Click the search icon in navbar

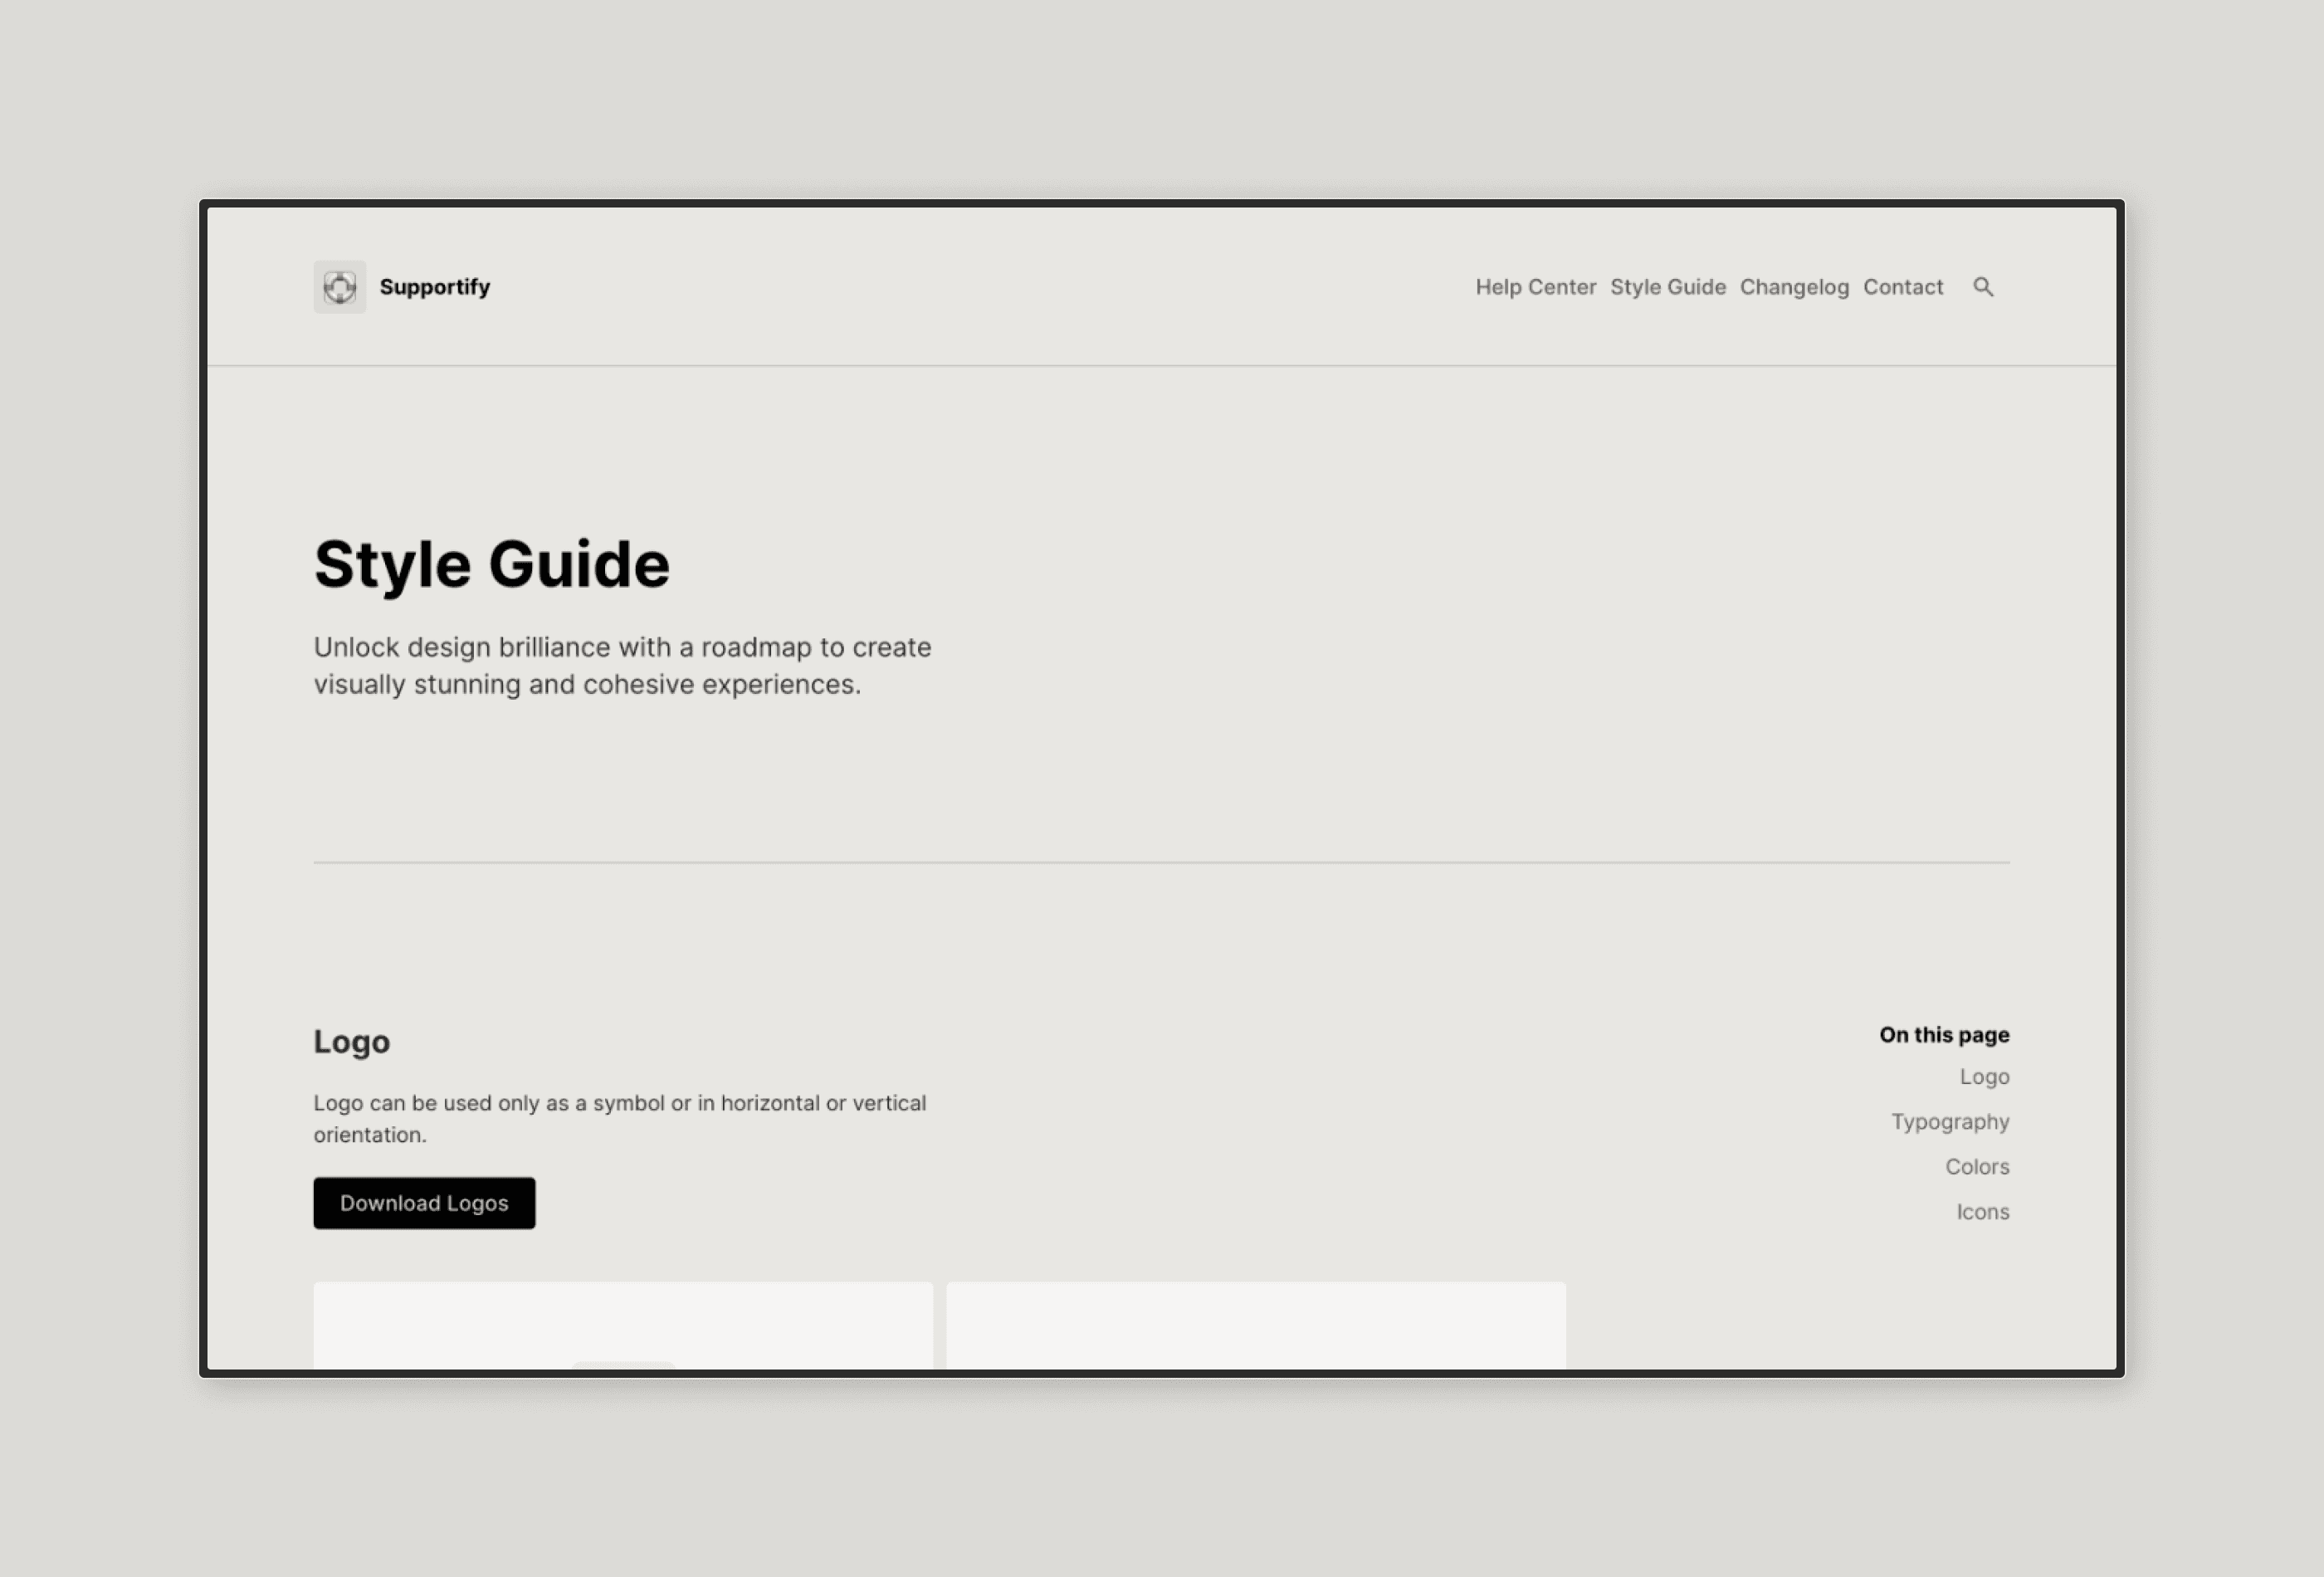point(1983,287)
